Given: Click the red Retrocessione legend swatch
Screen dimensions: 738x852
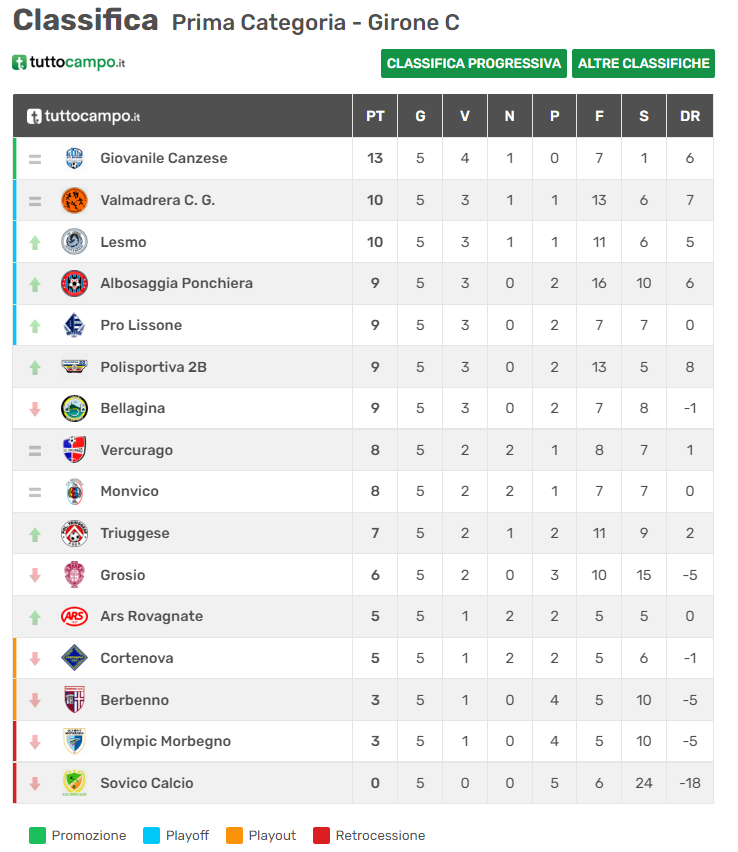Looking at the screenshot, I should pos(321,835).
